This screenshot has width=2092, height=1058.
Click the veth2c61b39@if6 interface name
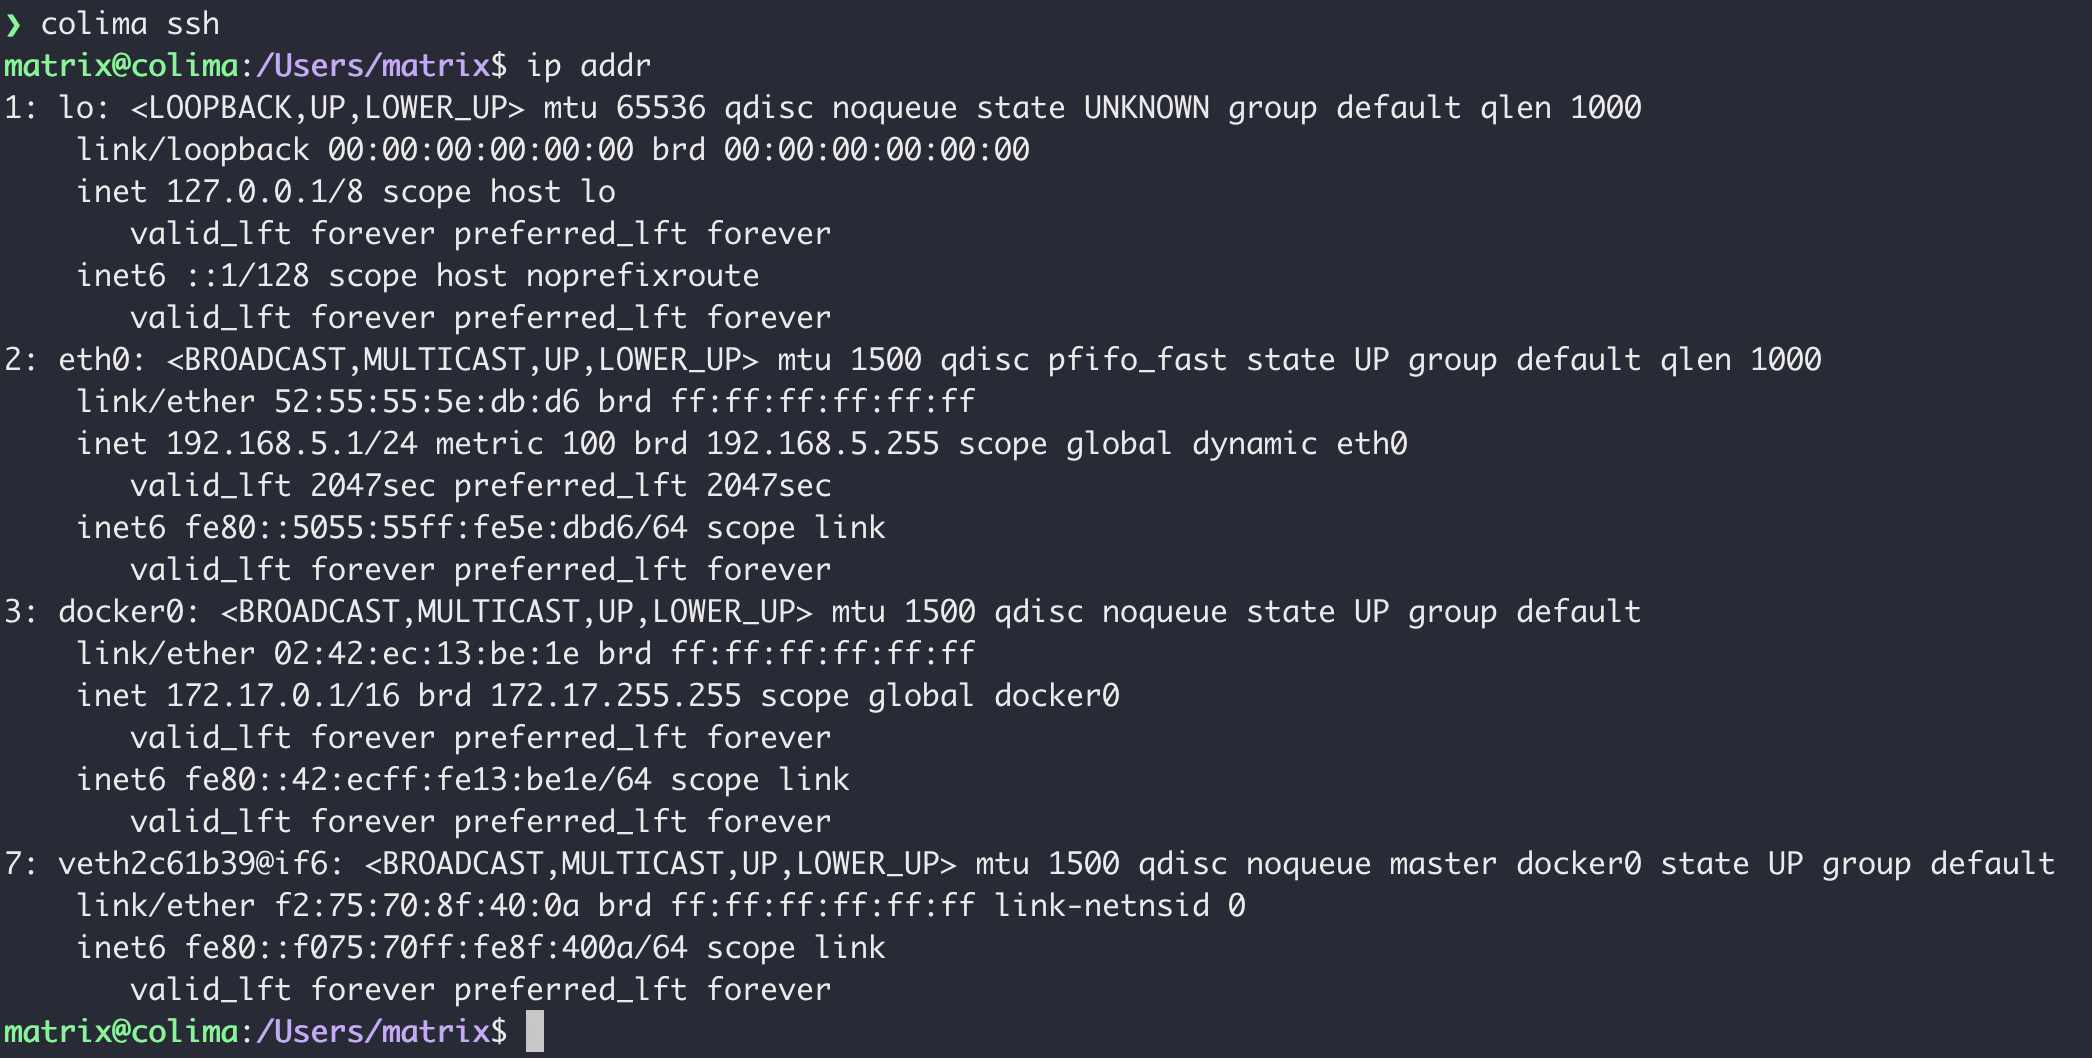coord(200,864)
